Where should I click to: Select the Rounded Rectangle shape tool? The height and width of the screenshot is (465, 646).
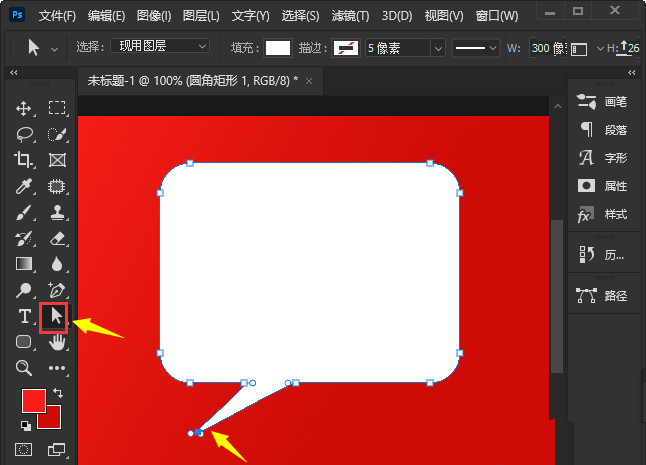coord(23,342)
